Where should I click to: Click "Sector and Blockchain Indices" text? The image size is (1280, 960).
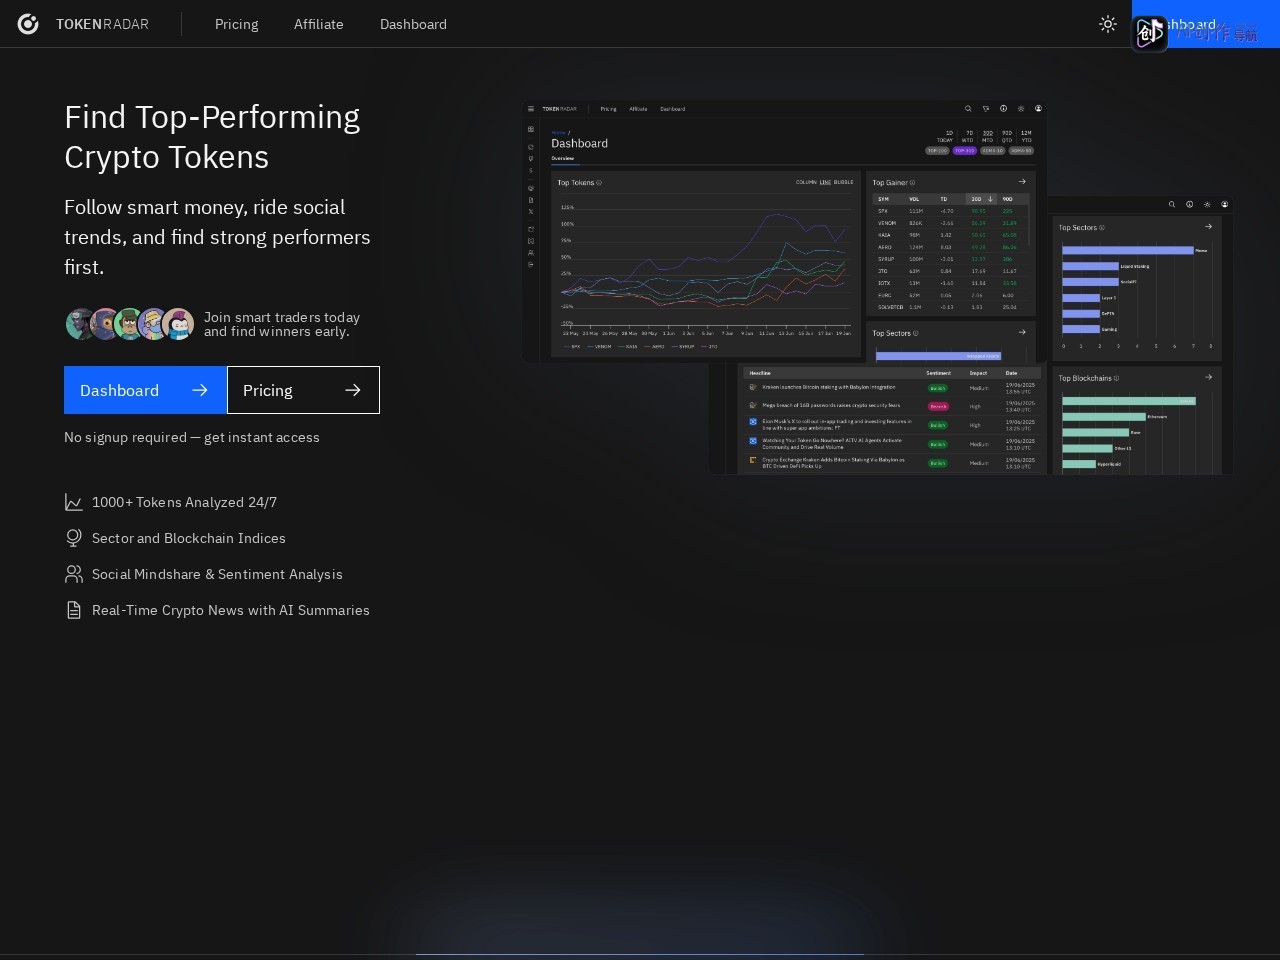(189, 538)
